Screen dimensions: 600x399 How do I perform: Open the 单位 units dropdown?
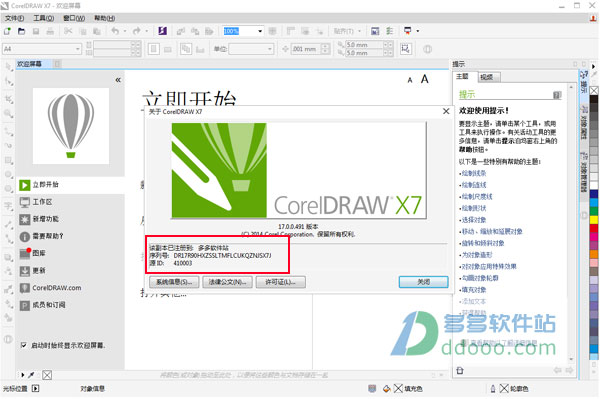click(x=269, y=49)
